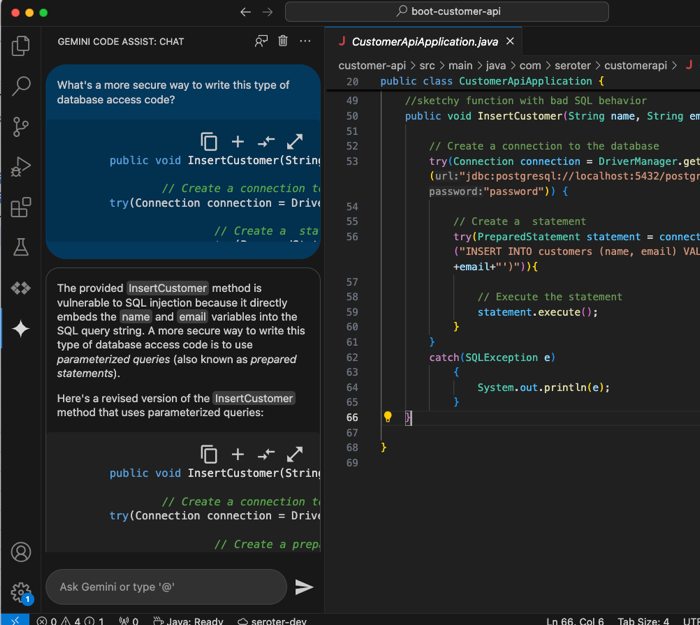Click 'Java: Ready' in the status bar
Image resolution: width=700 pixels, height=625 pixels.
pyautogui.click(x=188, y=620)
